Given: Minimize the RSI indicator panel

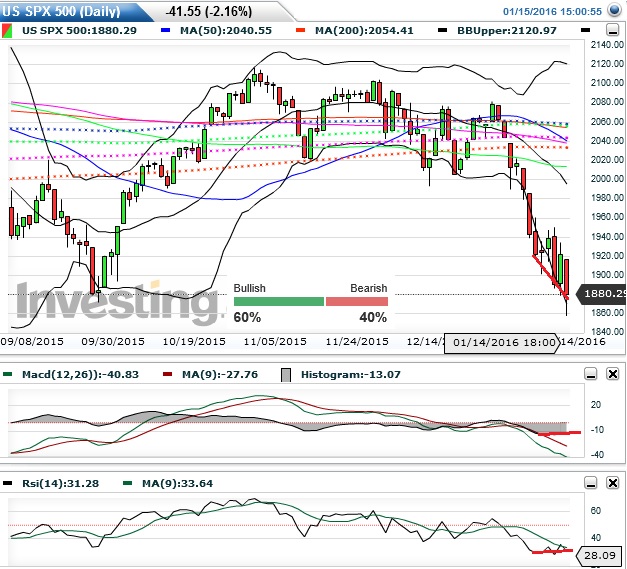Looking at the screenshot, I should tap(588, 484).
